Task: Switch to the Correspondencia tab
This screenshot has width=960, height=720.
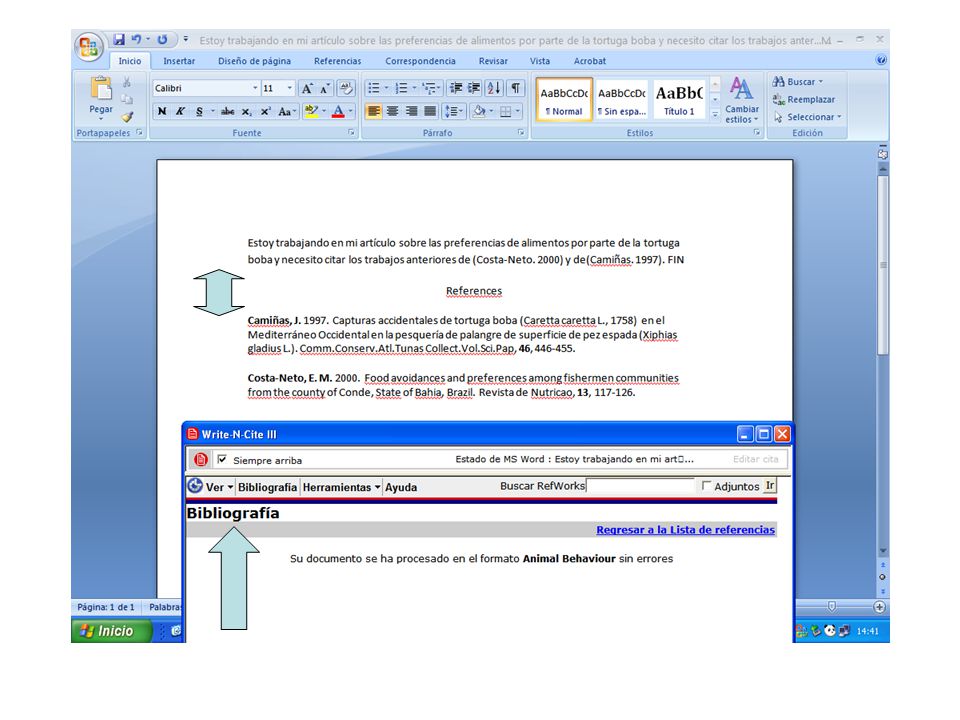Action: coord(420,61)
